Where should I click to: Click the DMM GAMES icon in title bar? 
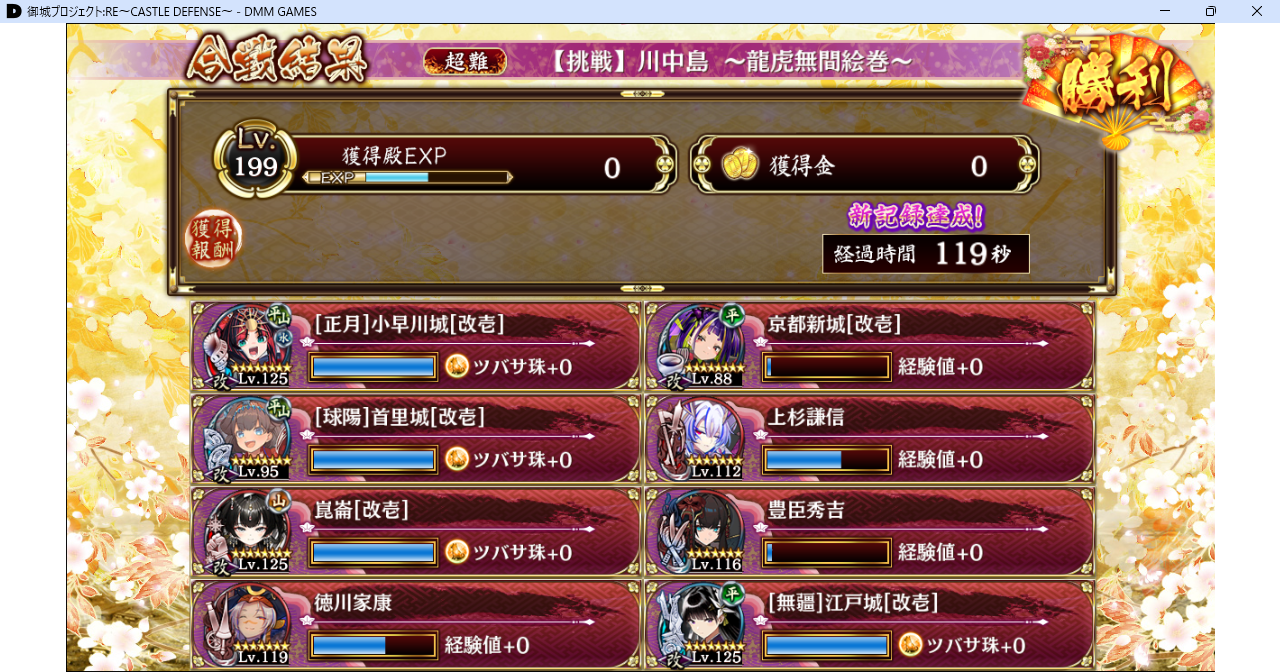[13, 11]
